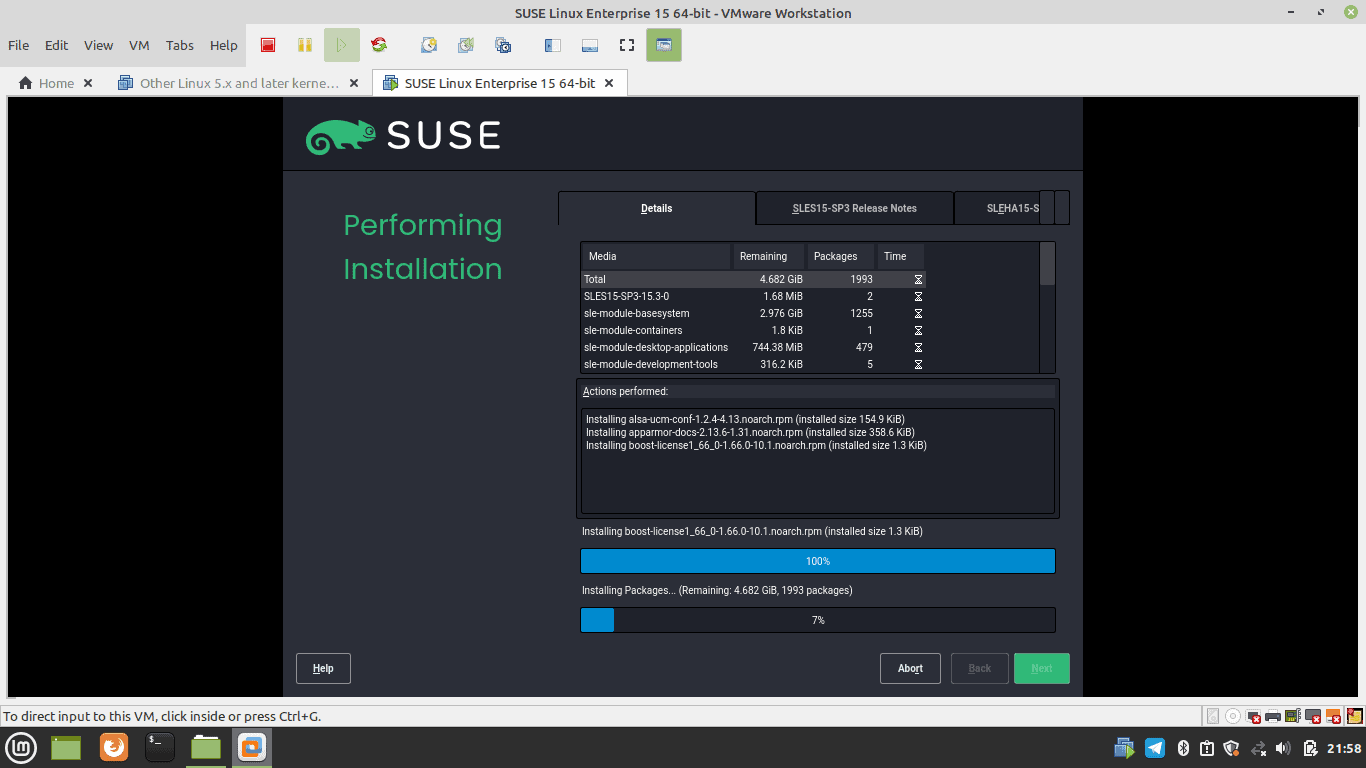Click the Packages column header

click(840, 256)
